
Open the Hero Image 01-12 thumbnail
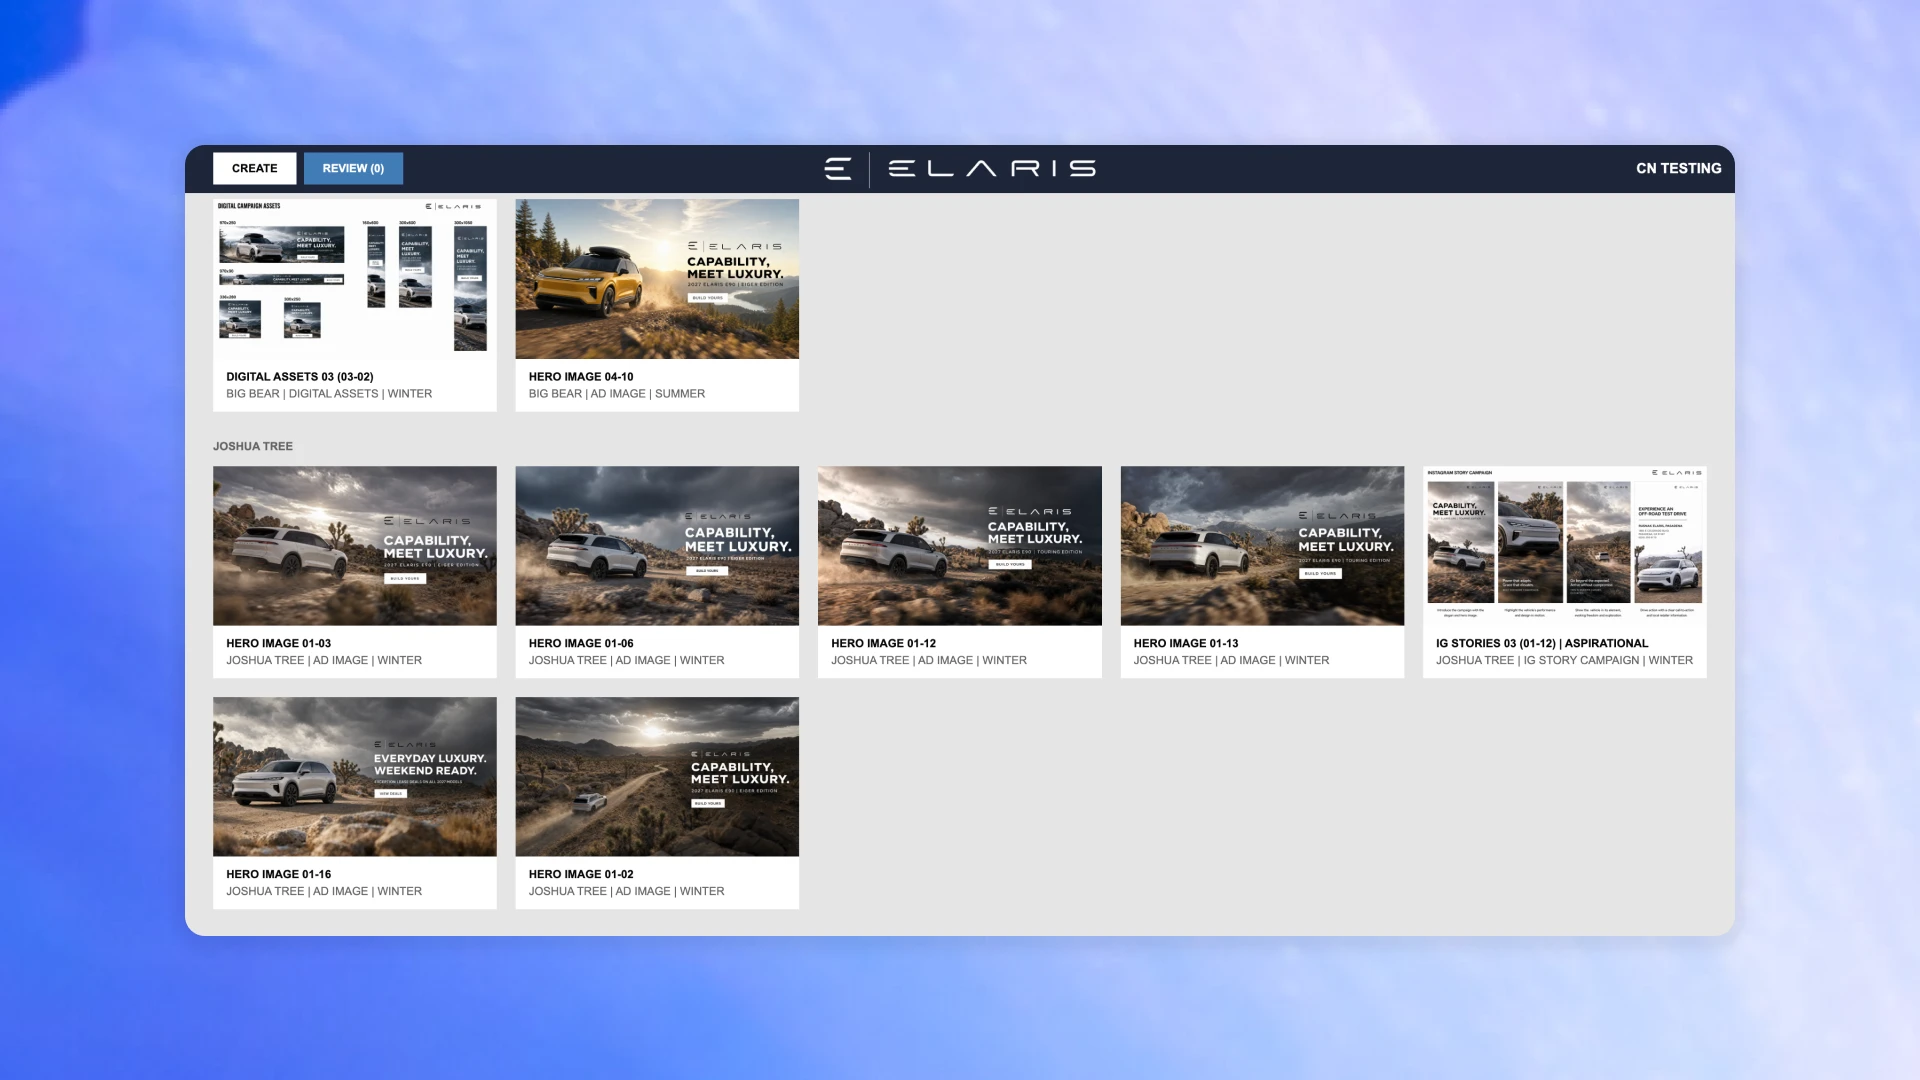tap(959, 545)
